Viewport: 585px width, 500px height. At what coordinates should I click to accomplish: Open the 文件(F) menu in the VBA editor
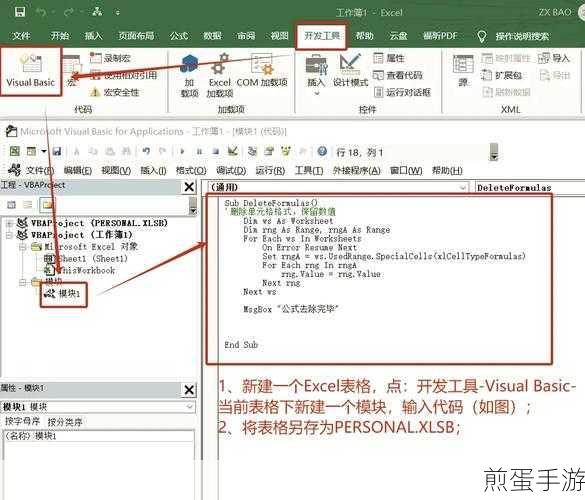(x=40, y=171)
